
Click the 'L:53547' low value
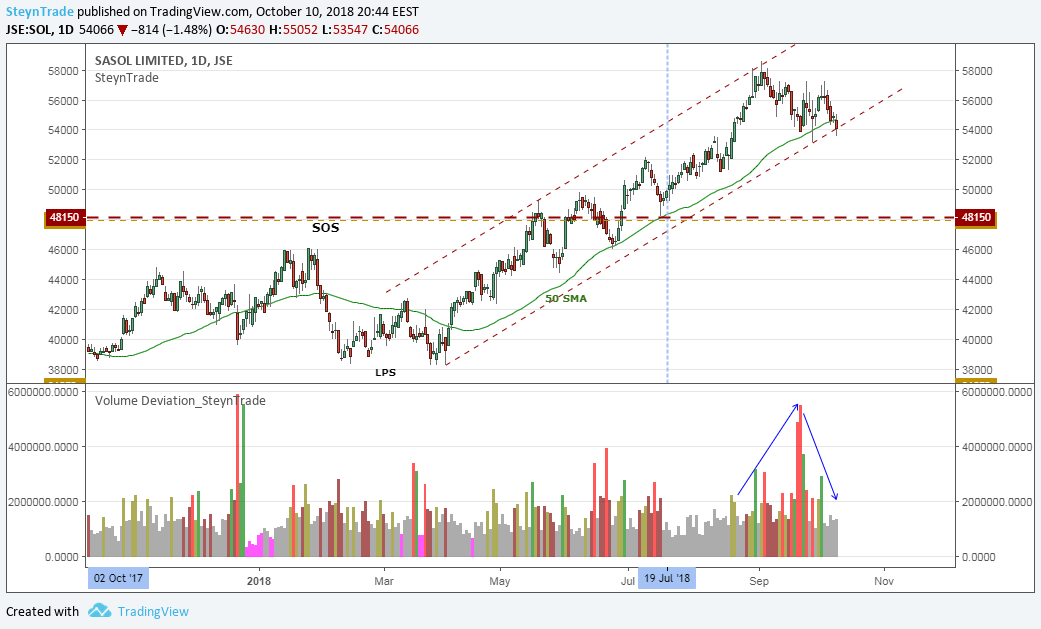click(x=344, y=29)
